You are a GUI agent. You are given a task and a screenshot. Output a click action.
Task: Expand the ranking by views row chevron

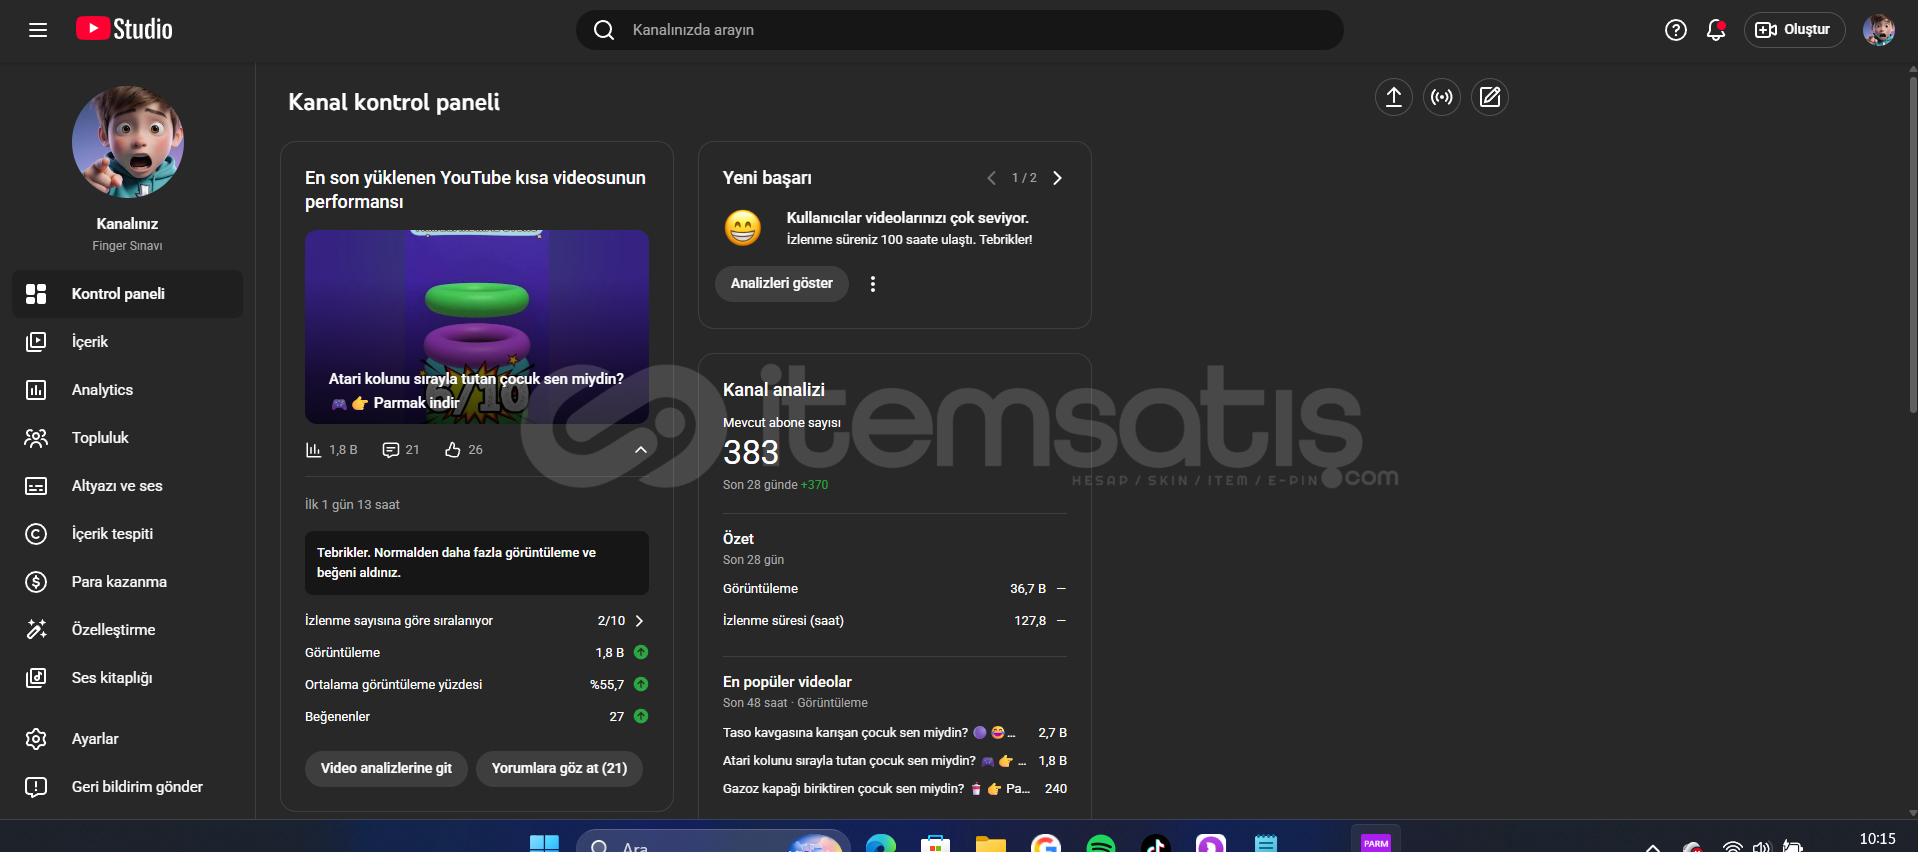click(x=639, y=621)
